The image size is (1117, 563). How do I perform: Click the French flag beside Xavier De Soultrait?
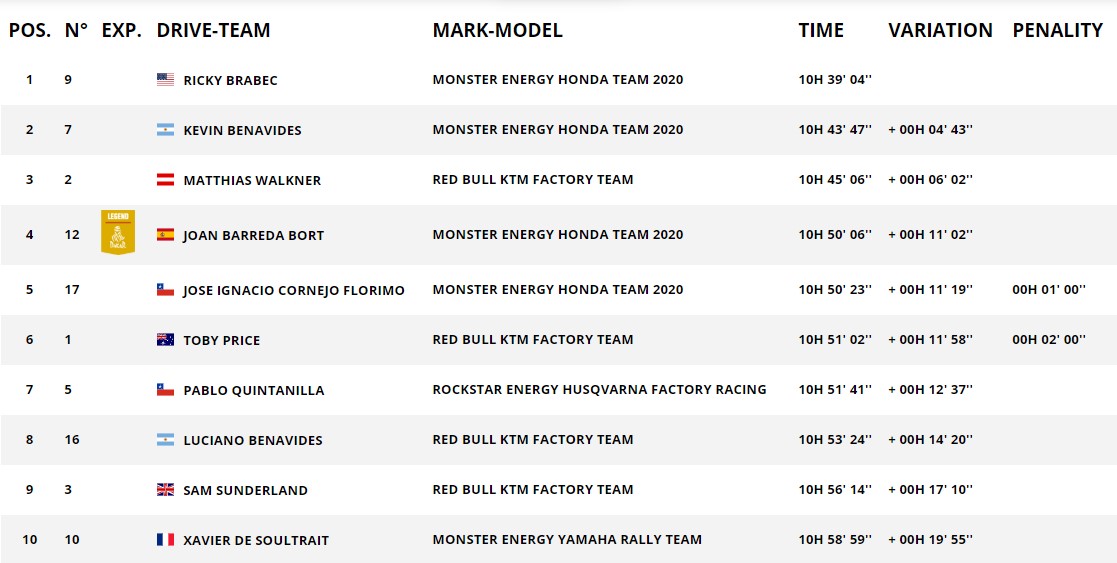[x=165, y=539]
